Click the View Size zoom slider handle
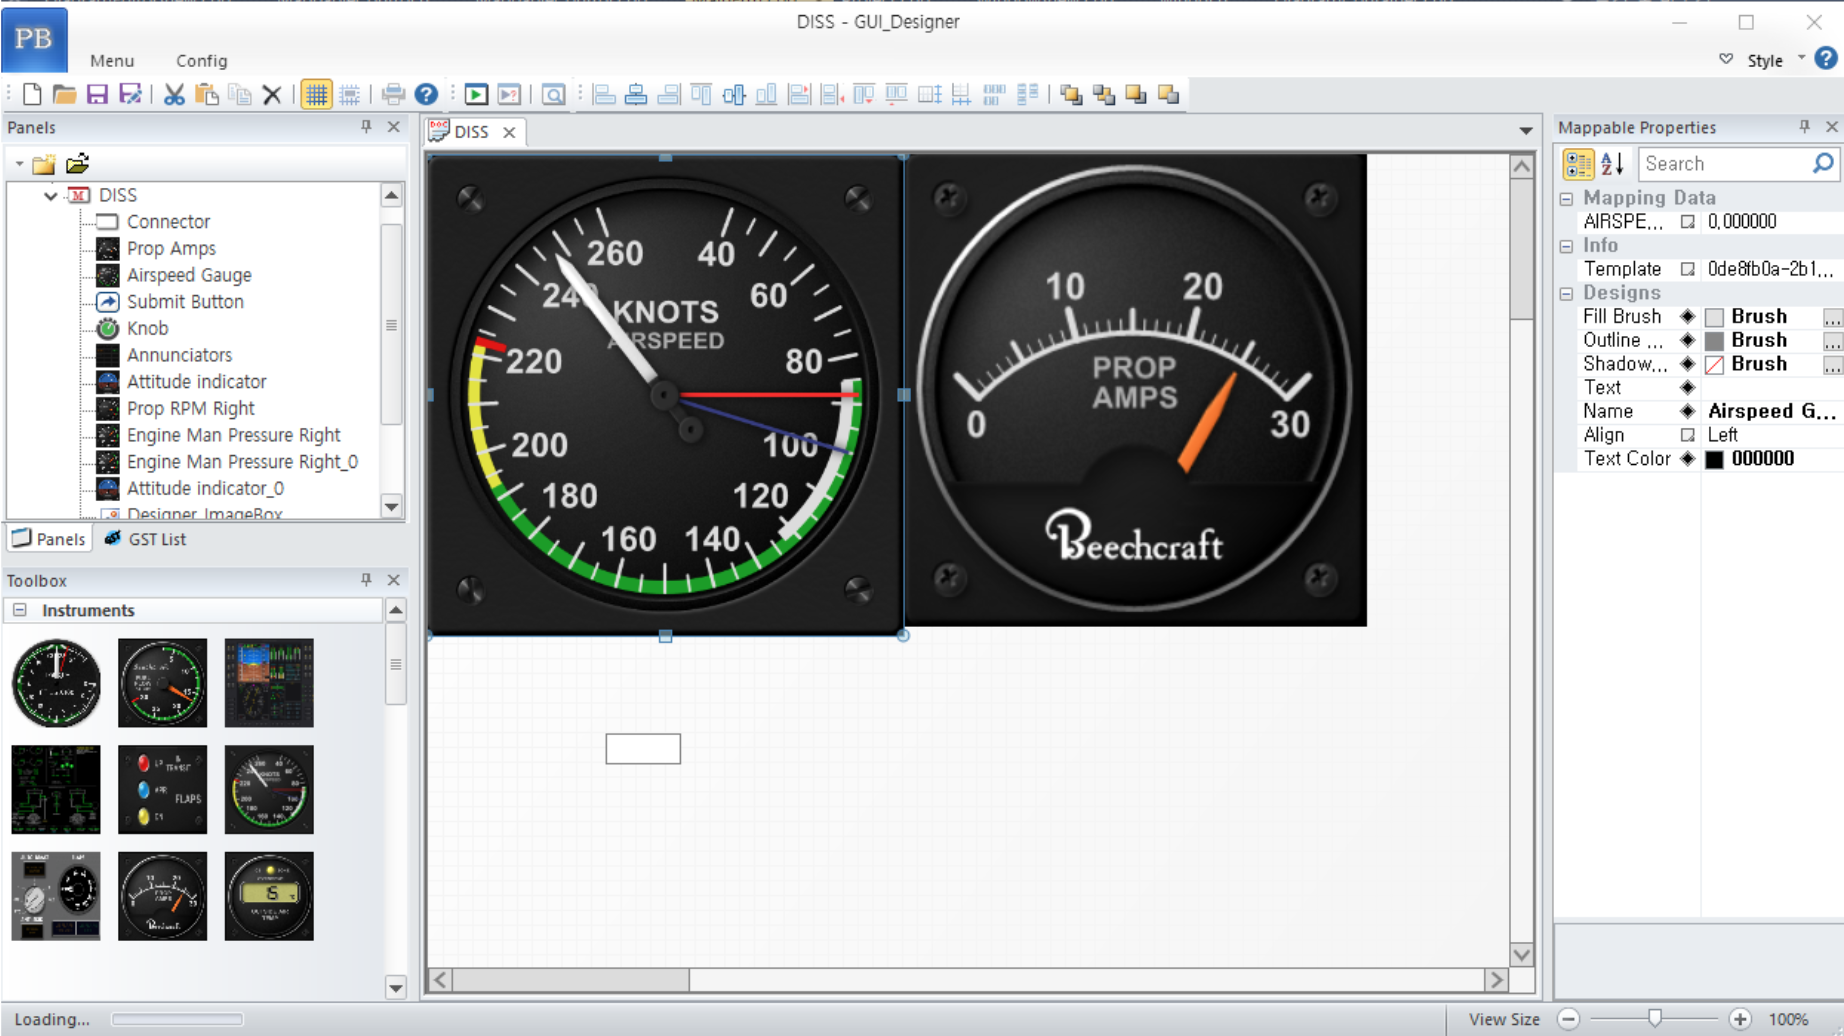The image size is (1844, 1036). (x=1655, y=1018)
